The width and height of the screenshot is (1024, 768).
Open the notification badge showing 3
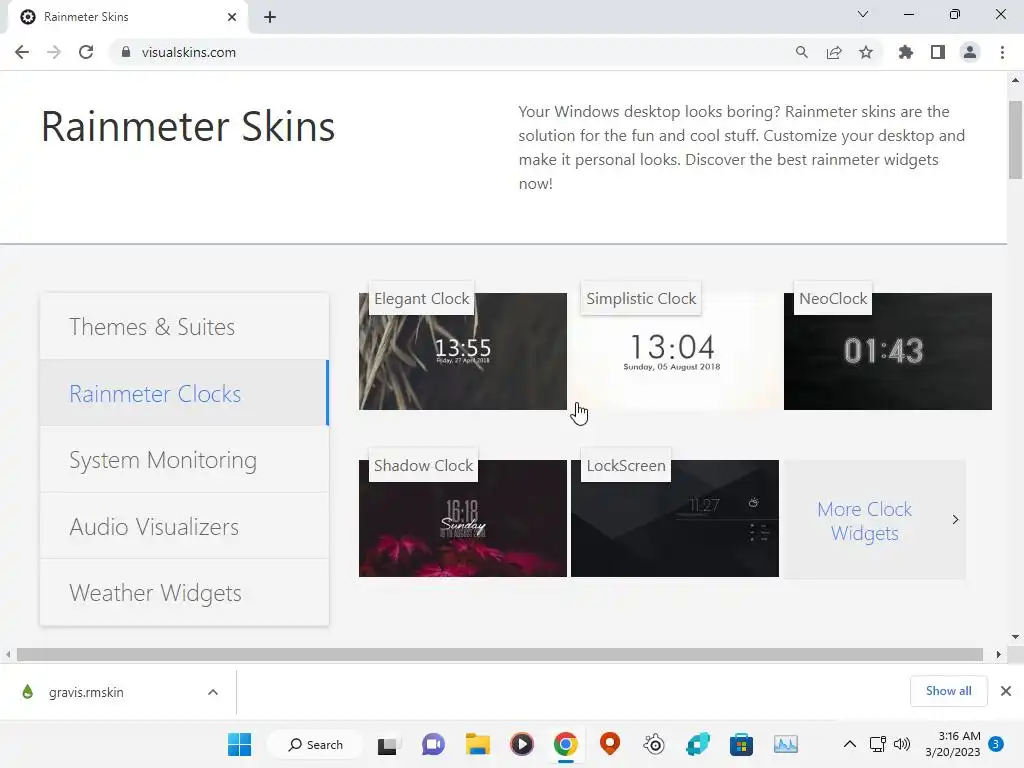[x=996, y=744]
